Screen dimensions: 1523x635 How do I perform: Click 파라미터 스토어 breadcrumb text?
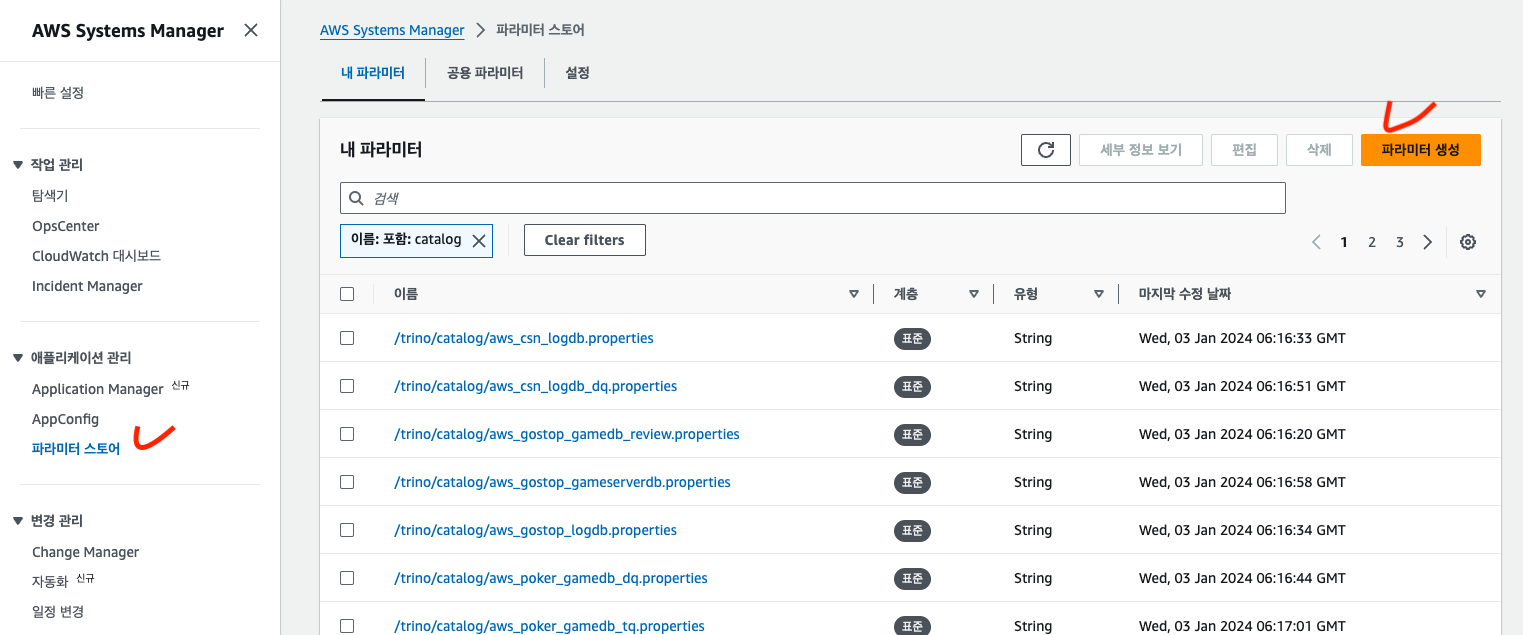coord(541,30)
